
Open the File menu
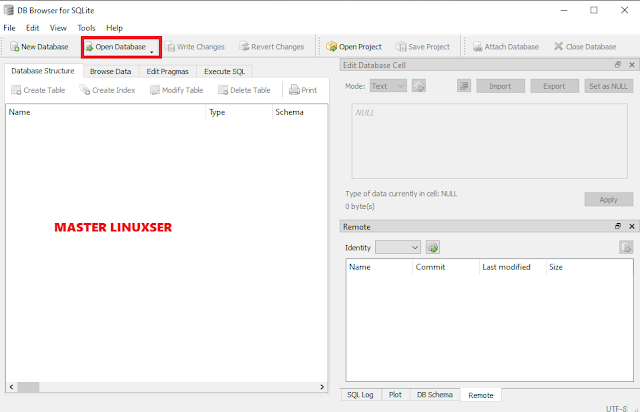(9, 28)
